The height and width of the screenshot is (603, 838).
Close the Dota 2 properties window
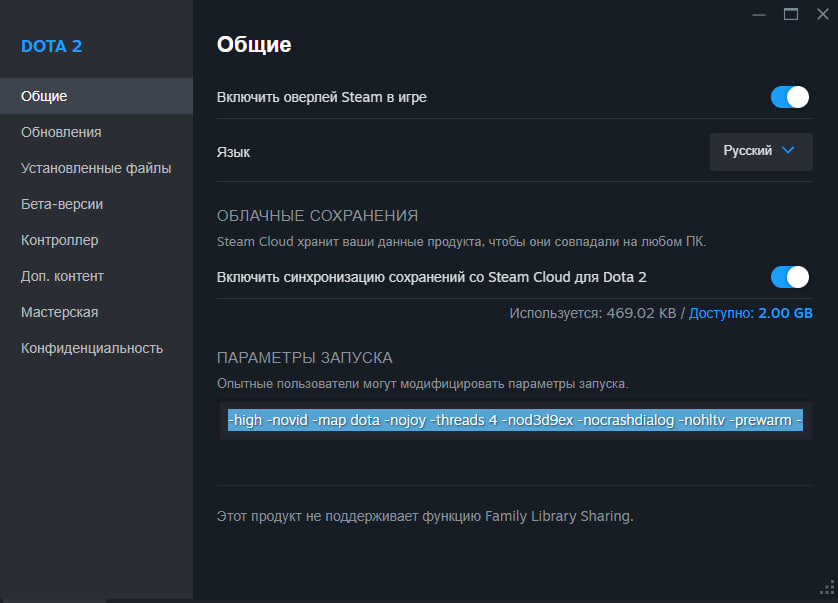(x=822, y=14)
